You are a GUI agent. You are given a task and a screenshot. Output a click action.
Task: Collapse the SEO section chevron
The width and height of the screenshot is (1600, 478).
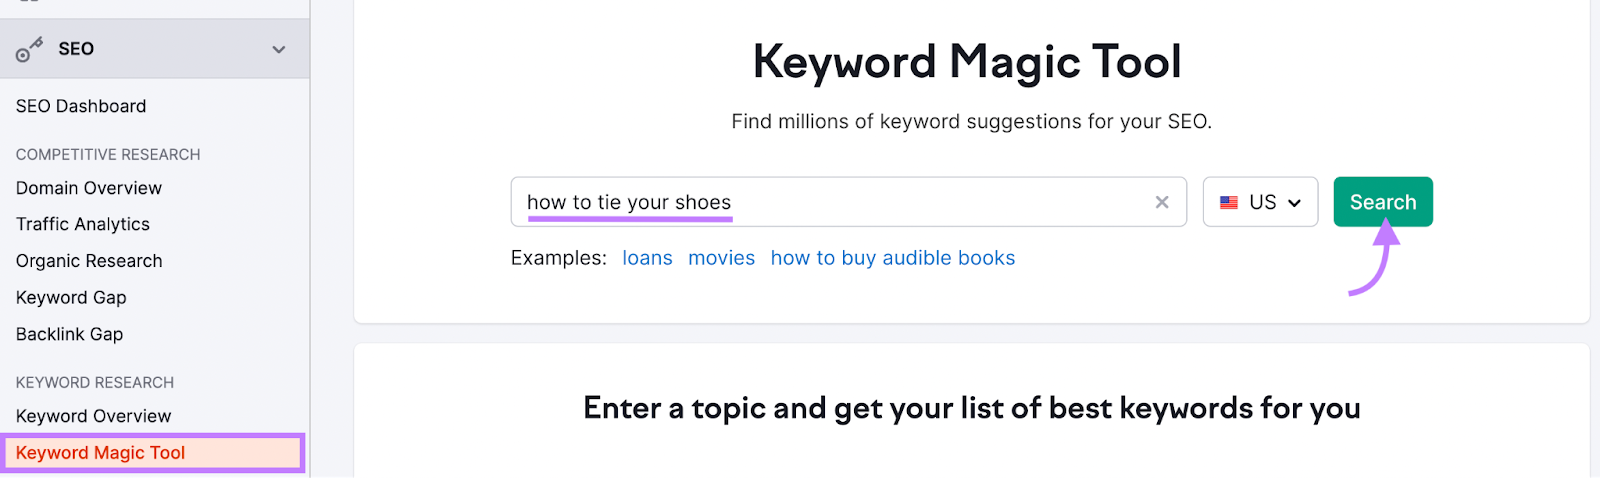pos(279,49)
